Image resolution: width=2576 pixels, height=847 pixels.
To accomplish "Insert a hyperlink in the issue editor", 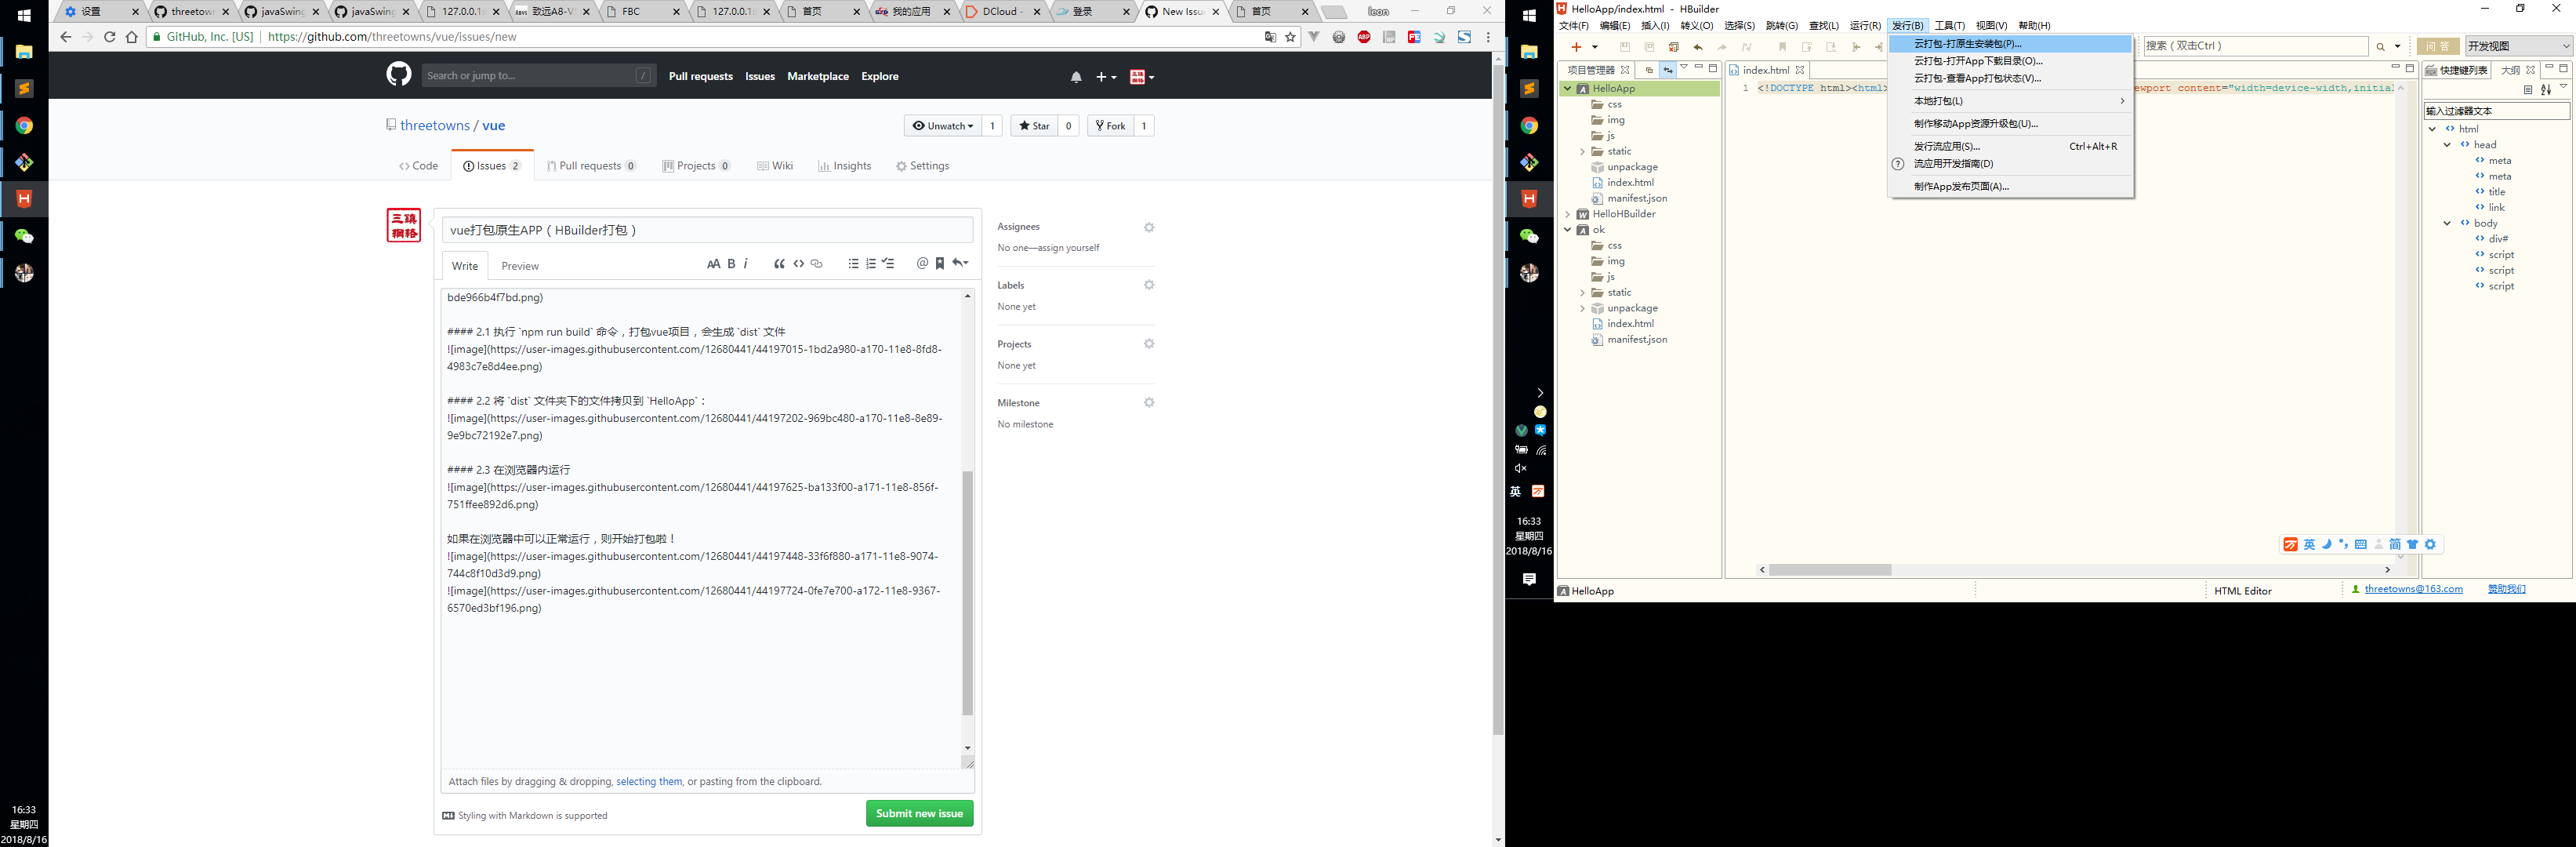I will (x=816, y=263).
